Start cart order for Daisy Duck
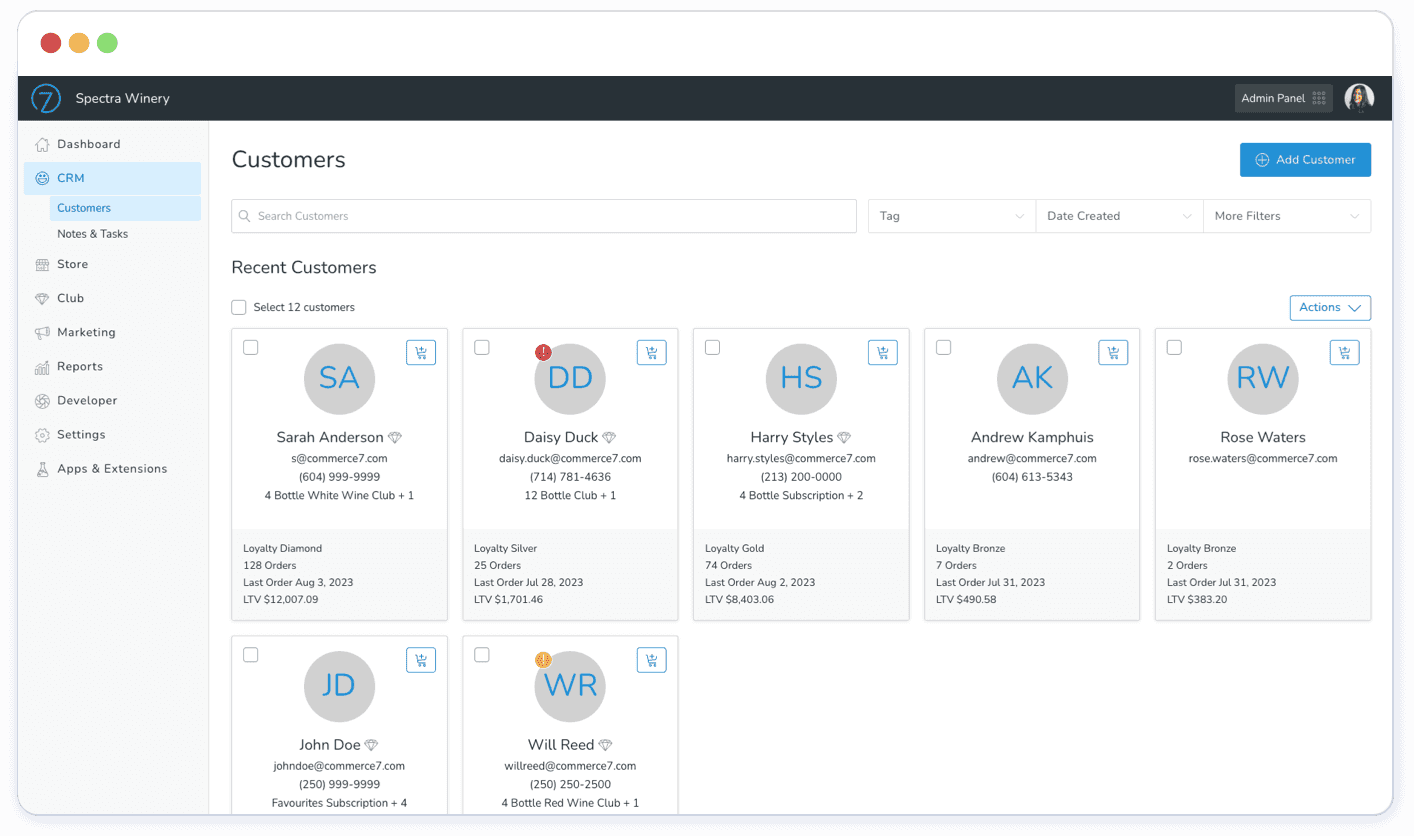The height and width of the screenshot is (836, 1414). point(652,352)
